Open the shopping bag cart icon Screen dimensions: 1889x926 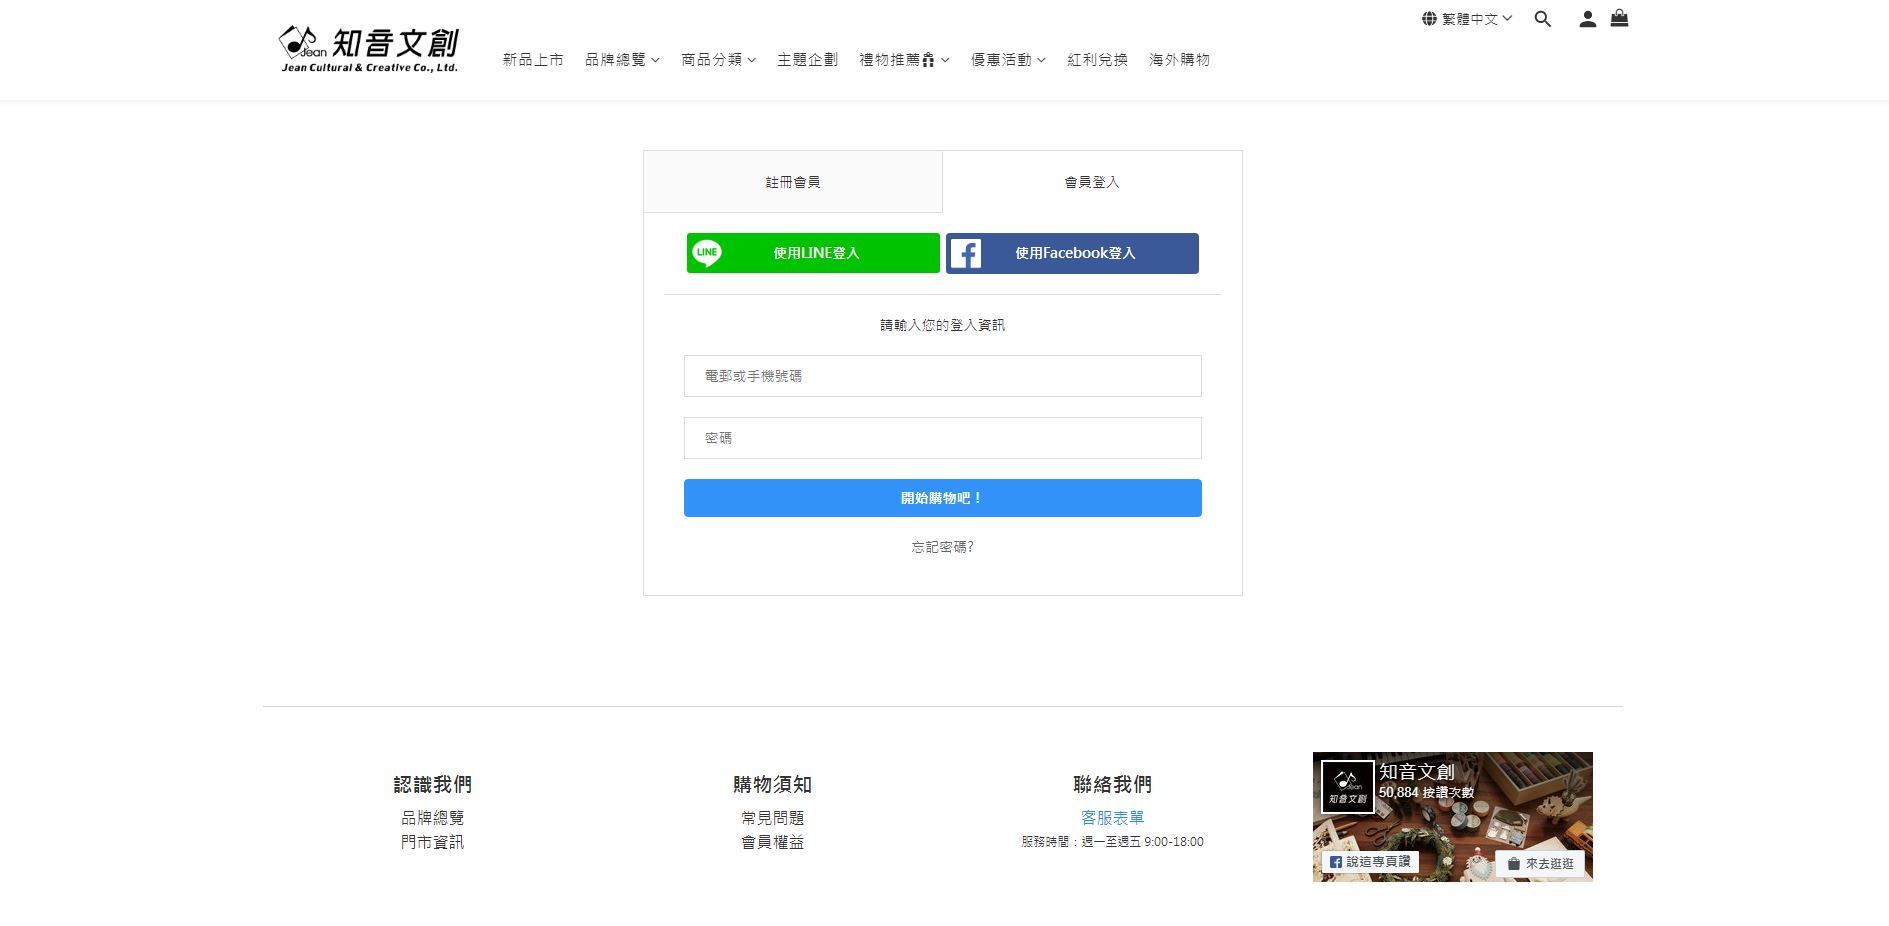1619,18
